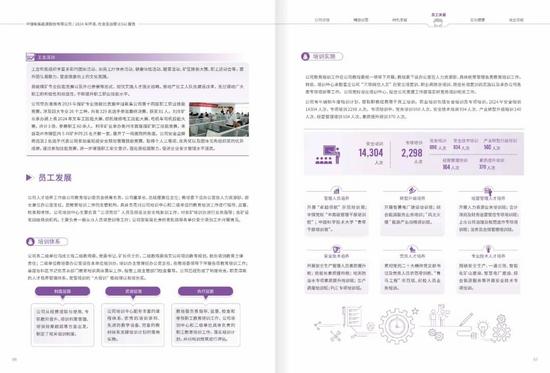The image size is (550, 373).
Task: Click the icon above 专业技术人才培养 card
Action: pos(488,249)
